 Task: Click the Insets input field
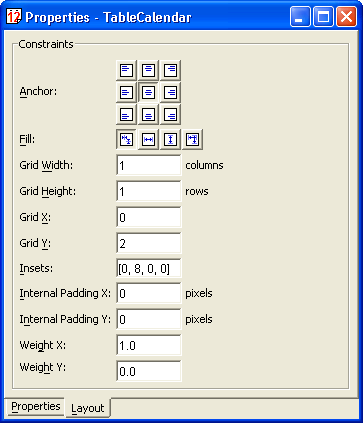point(149,268)
